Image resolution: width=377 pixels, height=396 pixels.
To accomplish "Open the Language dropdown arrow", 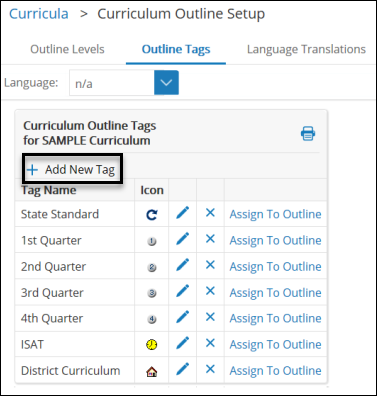I will point(166,82).
